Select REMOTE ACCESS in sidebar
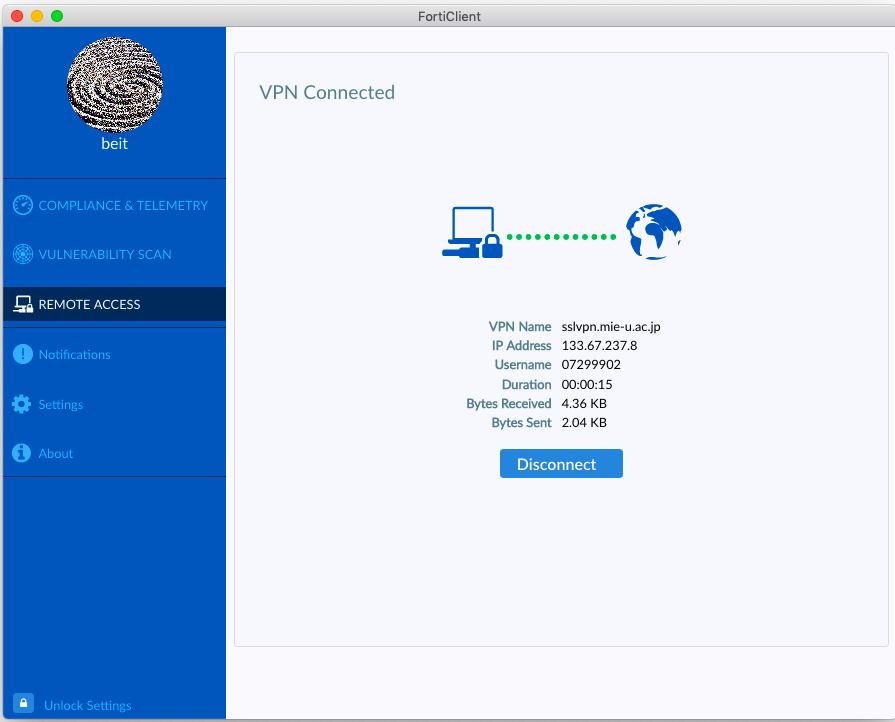The width and height of the screenshot is (895, 722). 114,304
